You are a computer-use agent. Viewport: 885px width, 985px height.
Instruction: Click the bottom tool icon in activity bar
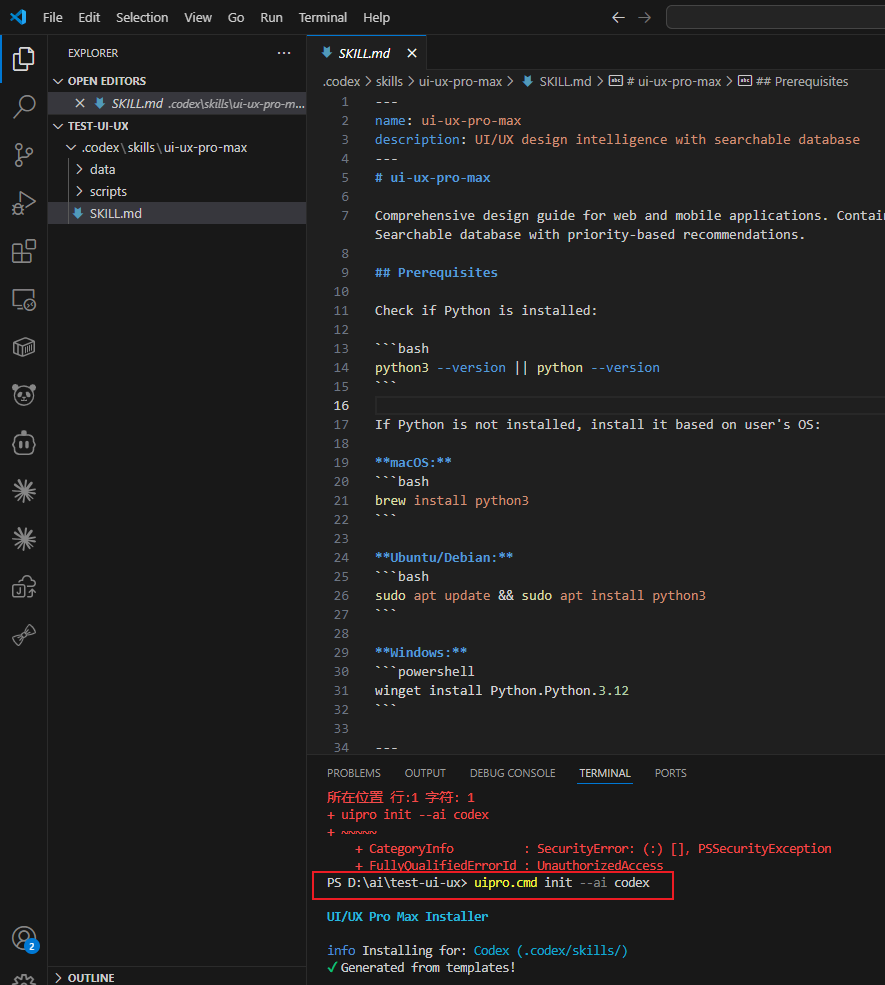tap(23, 635)
